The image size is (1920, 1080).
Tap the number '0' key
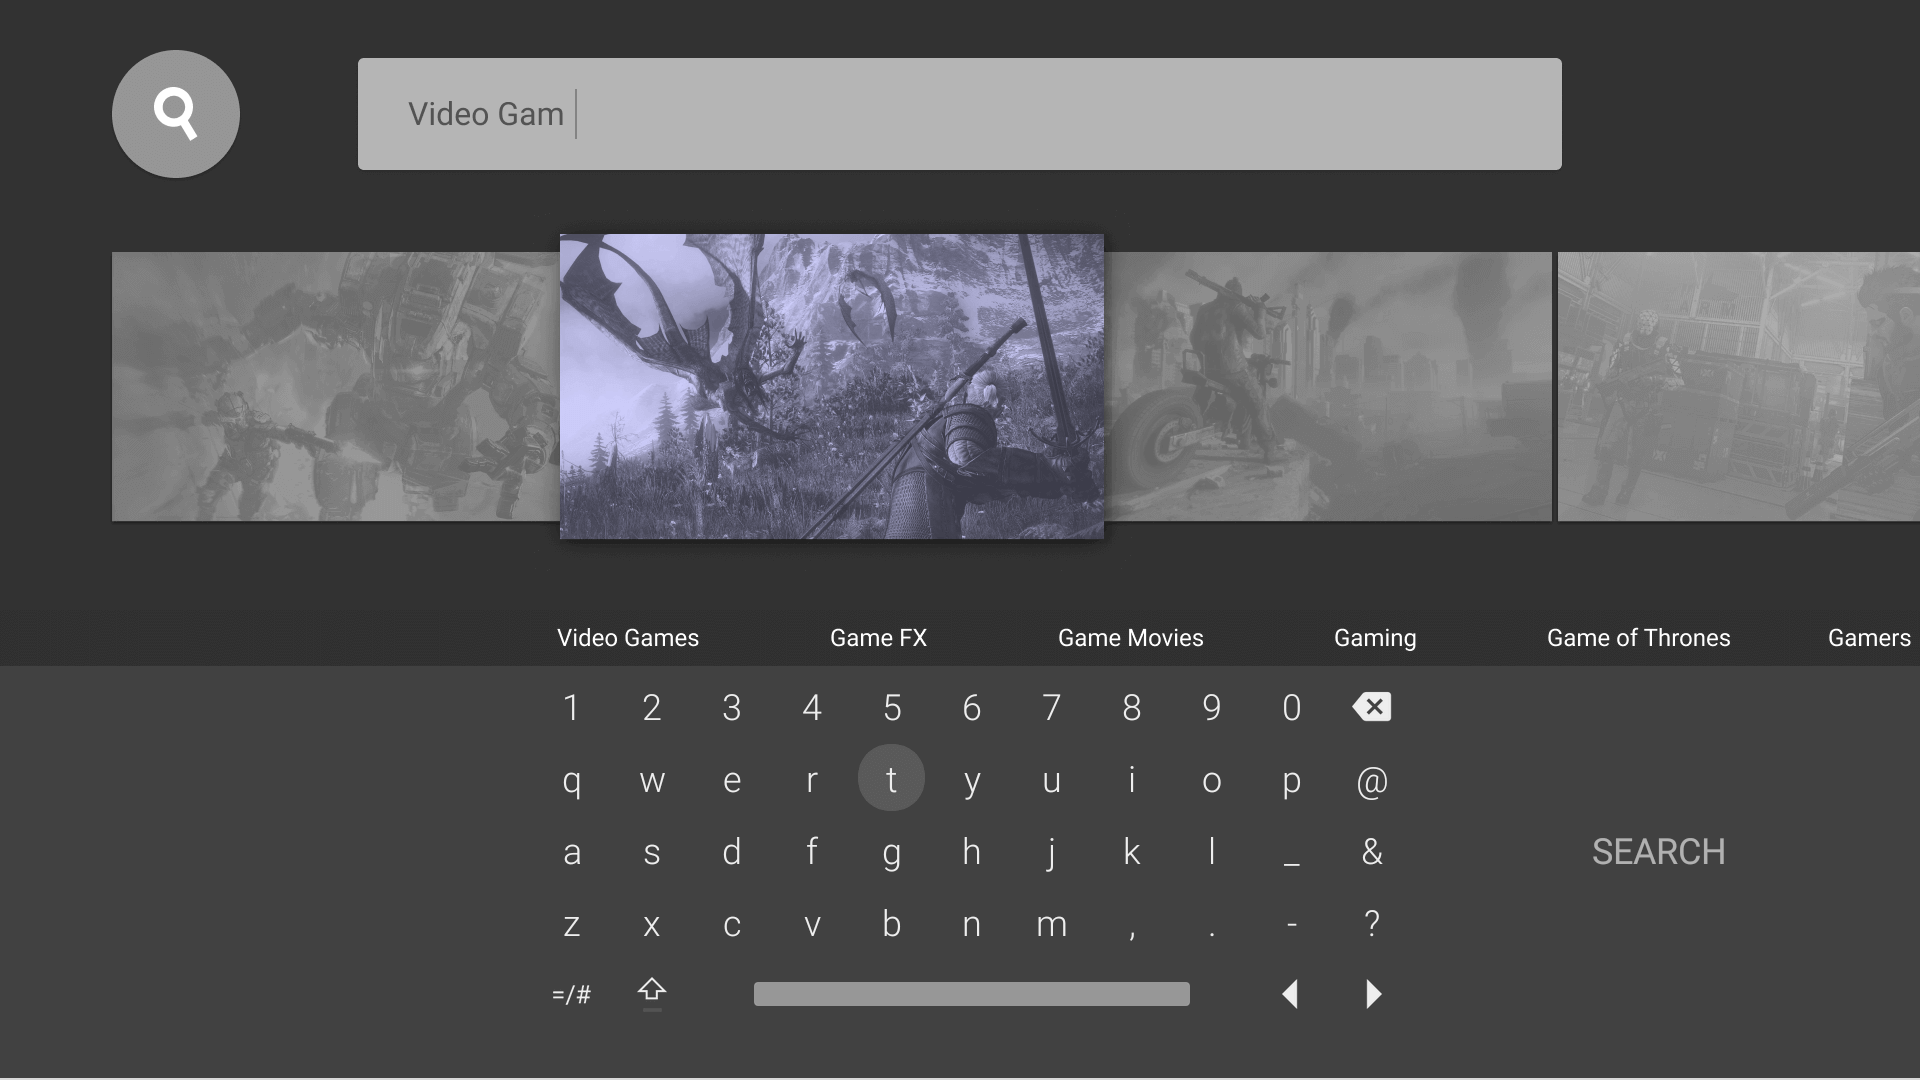tap(1292, 708)
